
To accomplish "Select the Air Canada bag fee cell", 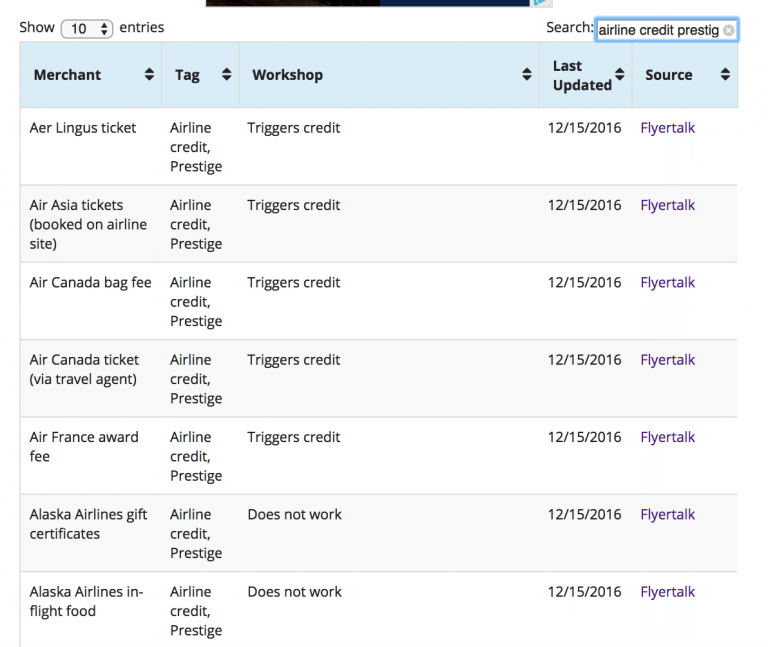I will (90, 283).
